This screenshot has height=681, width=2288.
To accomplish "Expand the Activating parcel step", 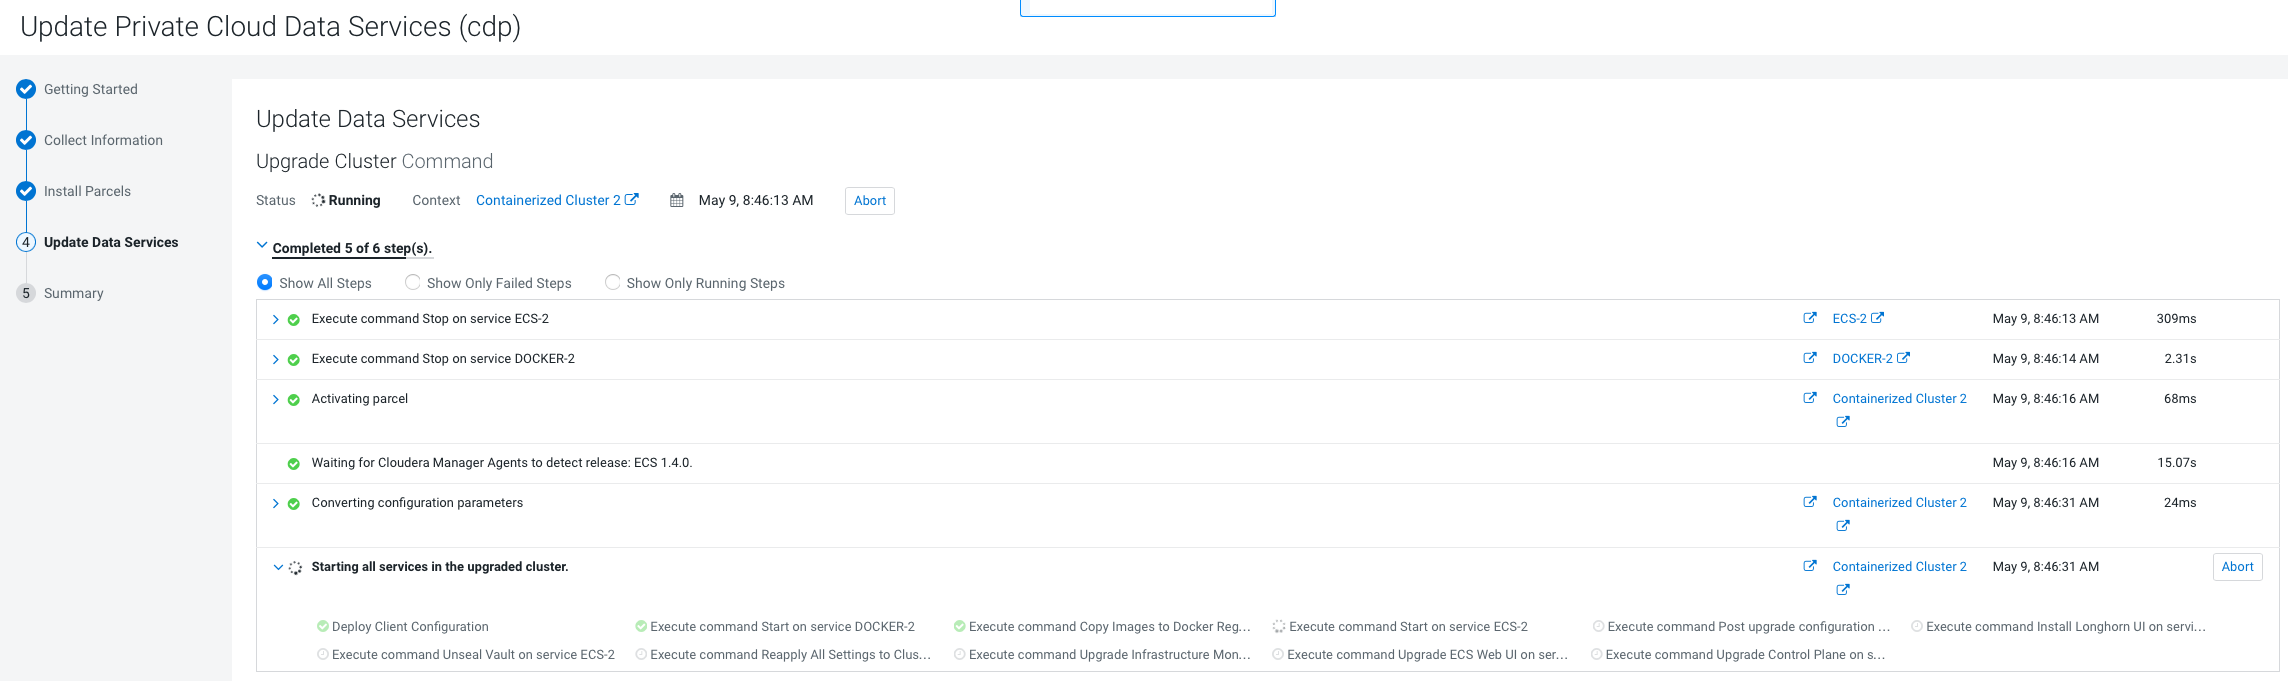I will (x=276, y=399).
